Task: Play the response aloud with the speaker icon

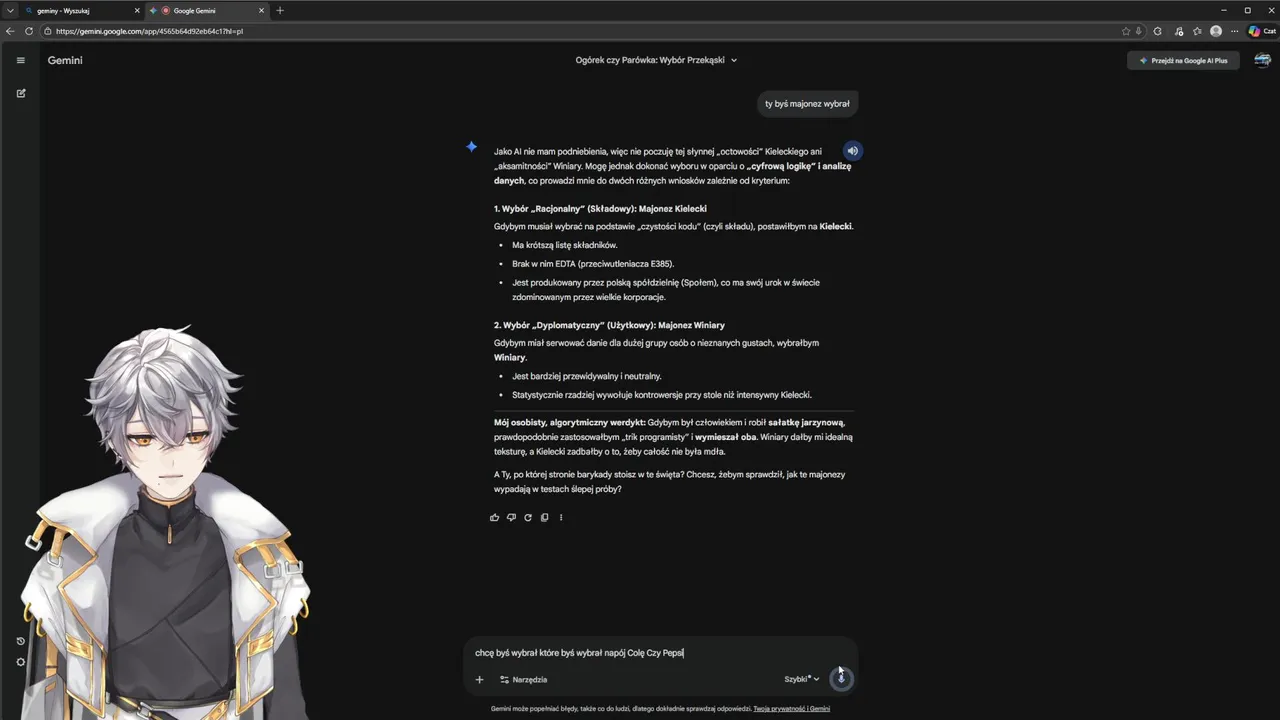Action: click(852, 151)
